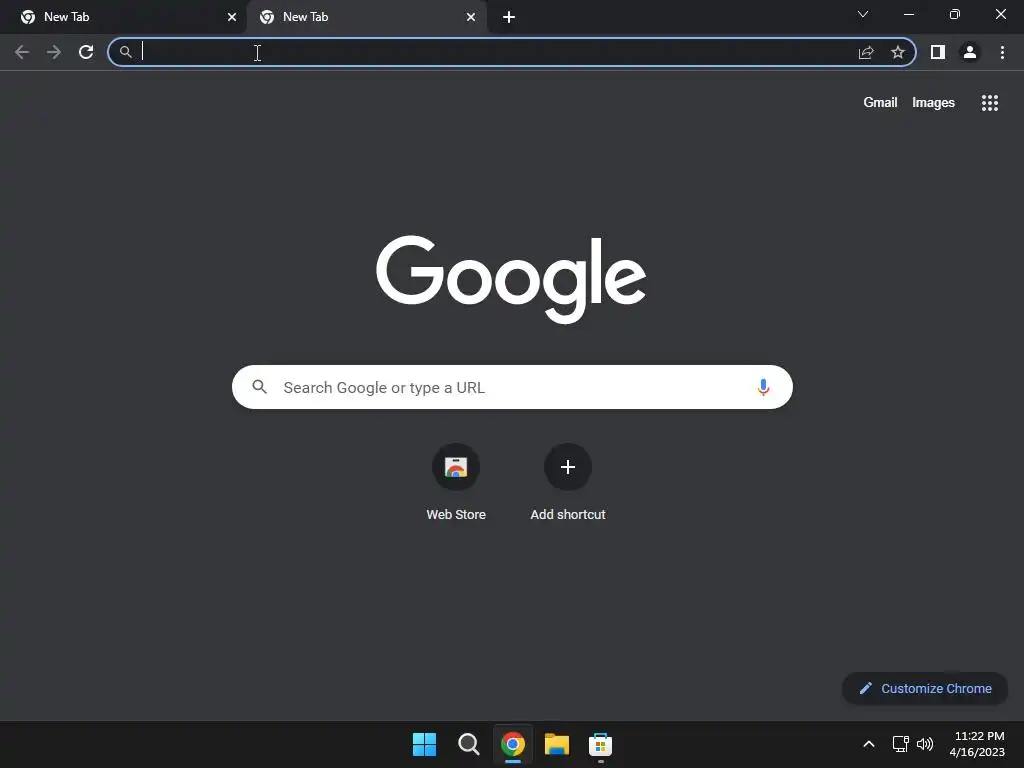Click the Google logo
The width and height of the screenshot is (1024, 768).
point(511,279)
